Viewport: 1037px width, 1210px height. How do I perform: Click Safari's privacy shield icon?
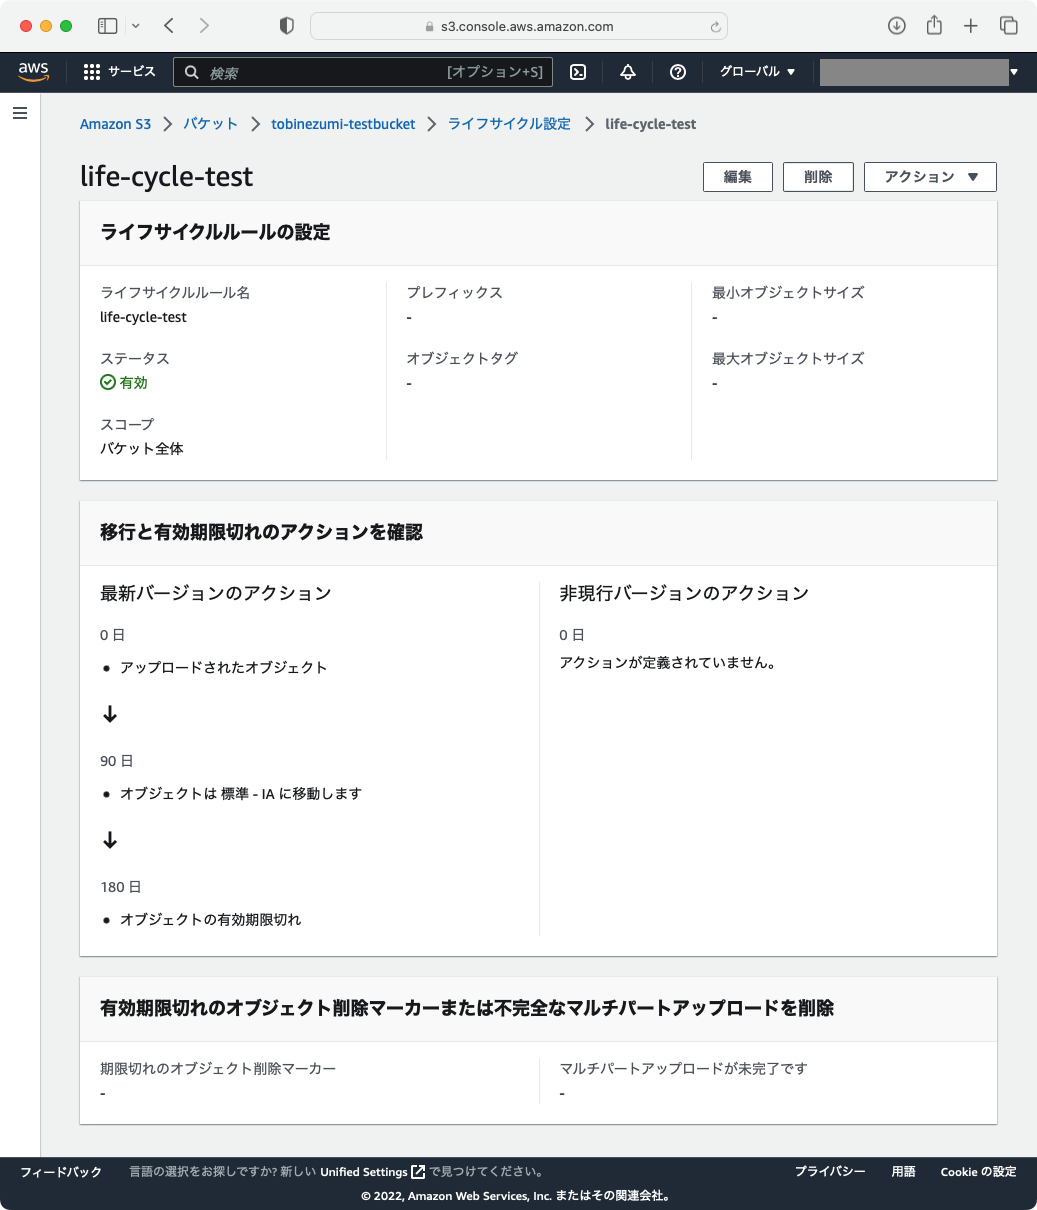(286, 25)
